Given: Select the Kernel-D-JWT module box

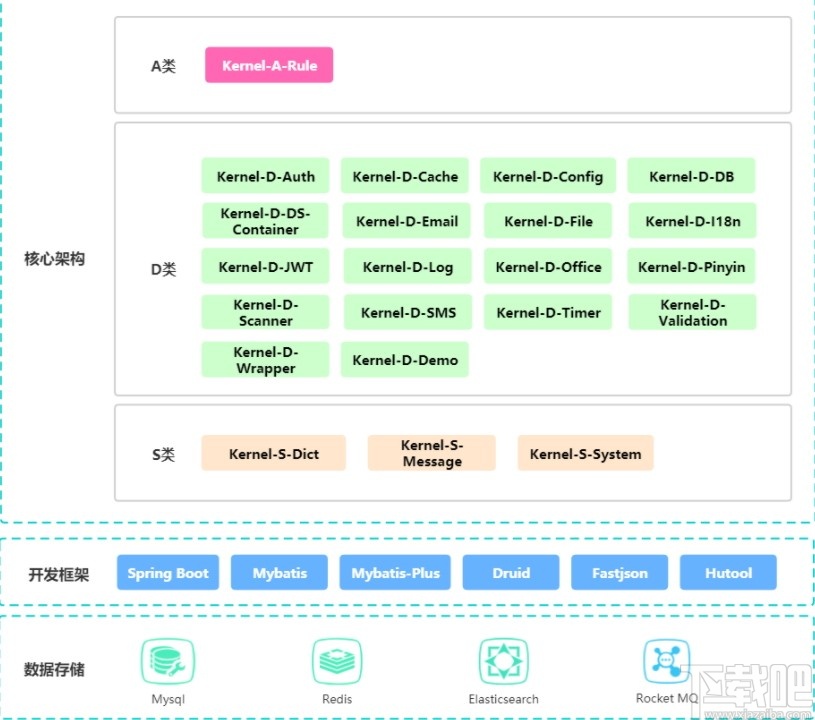Looking at the screenshot, I should point(265,266).
